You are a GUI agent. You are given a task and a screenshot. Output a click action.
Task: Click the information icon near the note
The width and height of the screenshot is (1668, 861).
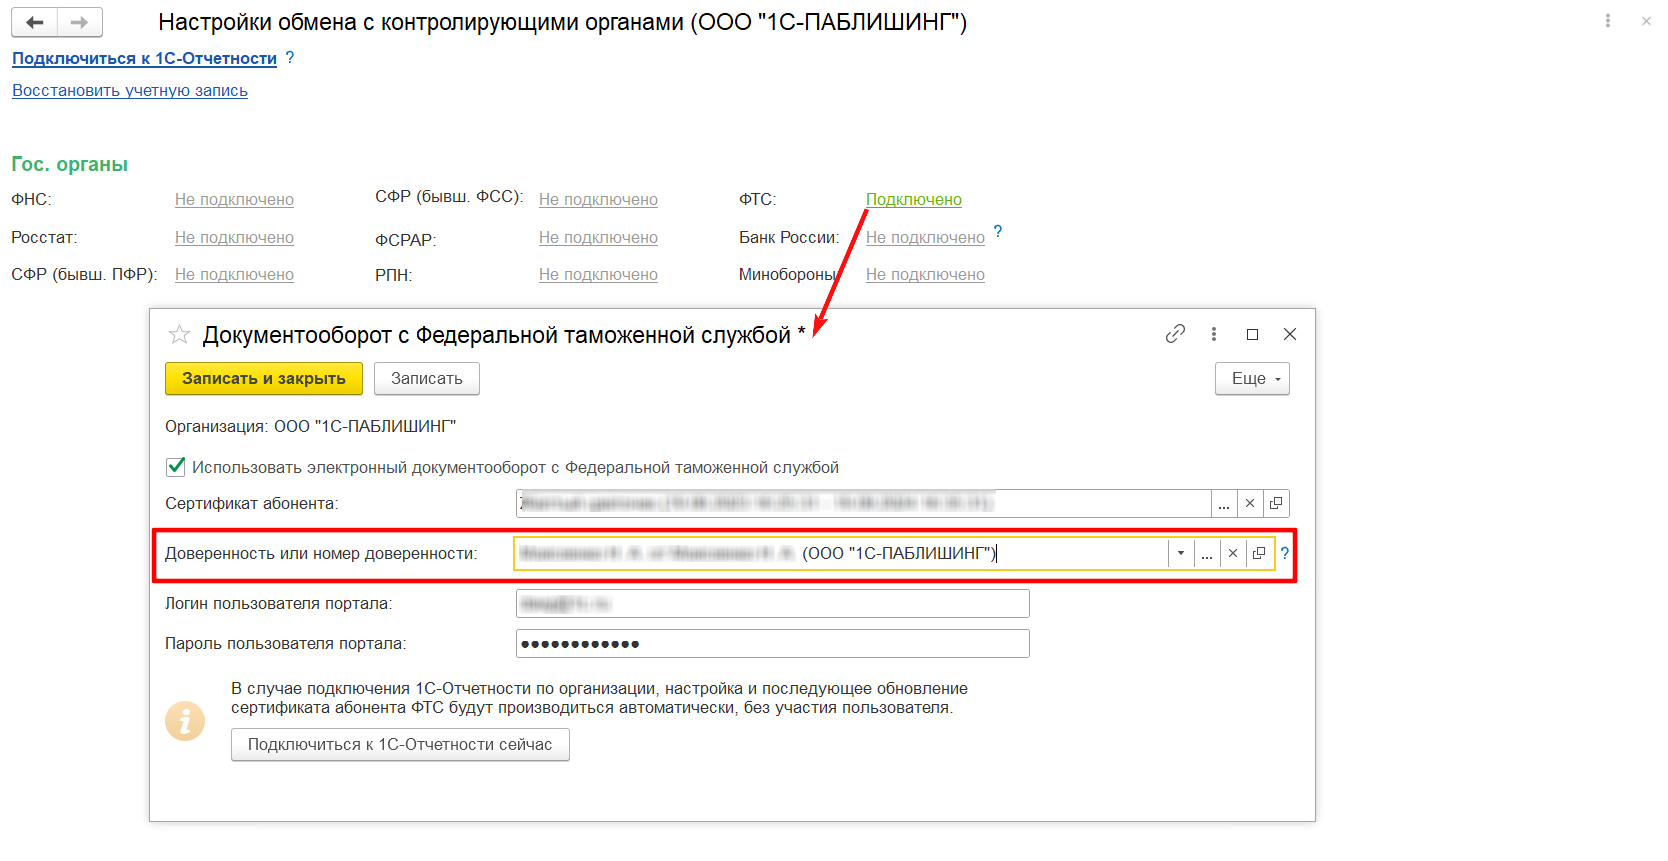pyautogui.click(x=185, y=721)
